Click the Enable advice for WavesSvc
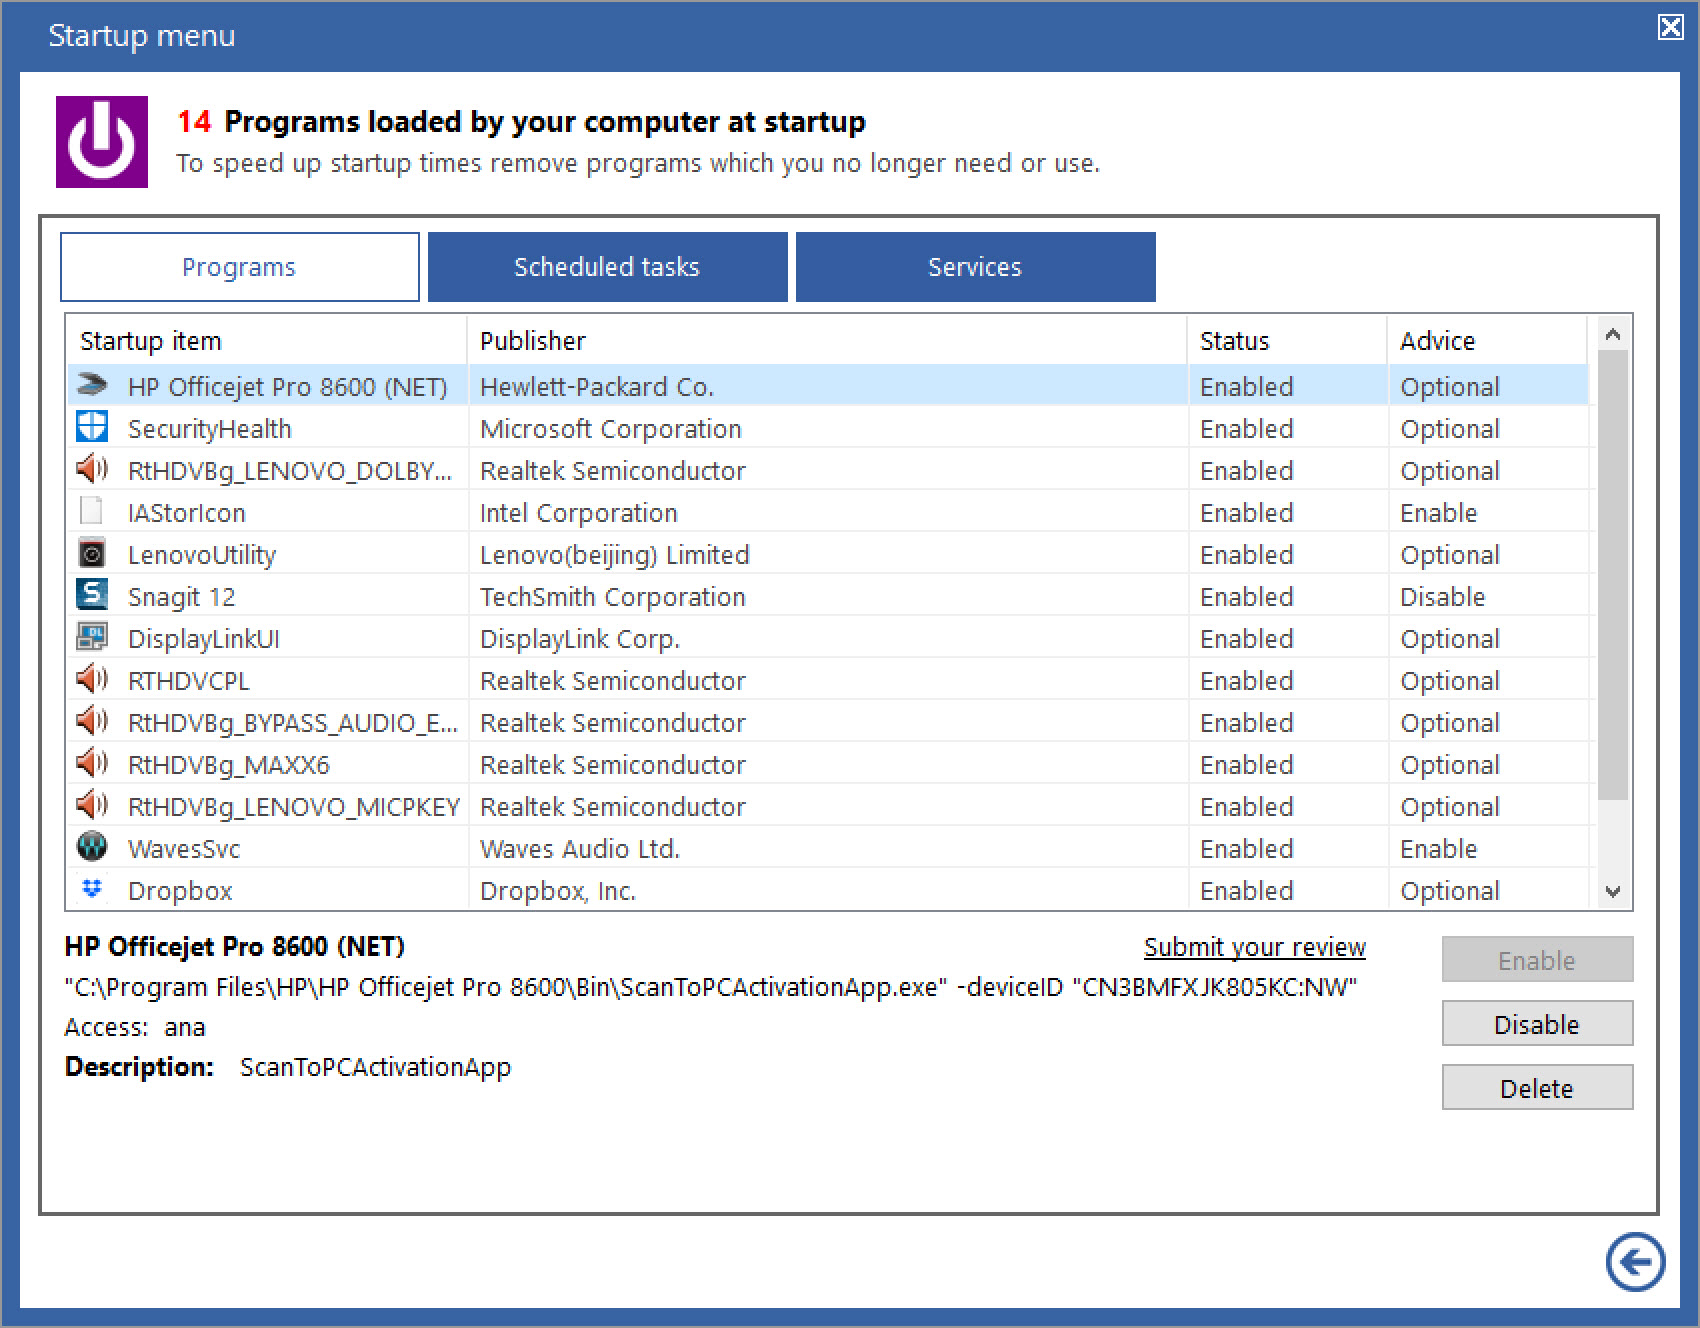 1439,849
